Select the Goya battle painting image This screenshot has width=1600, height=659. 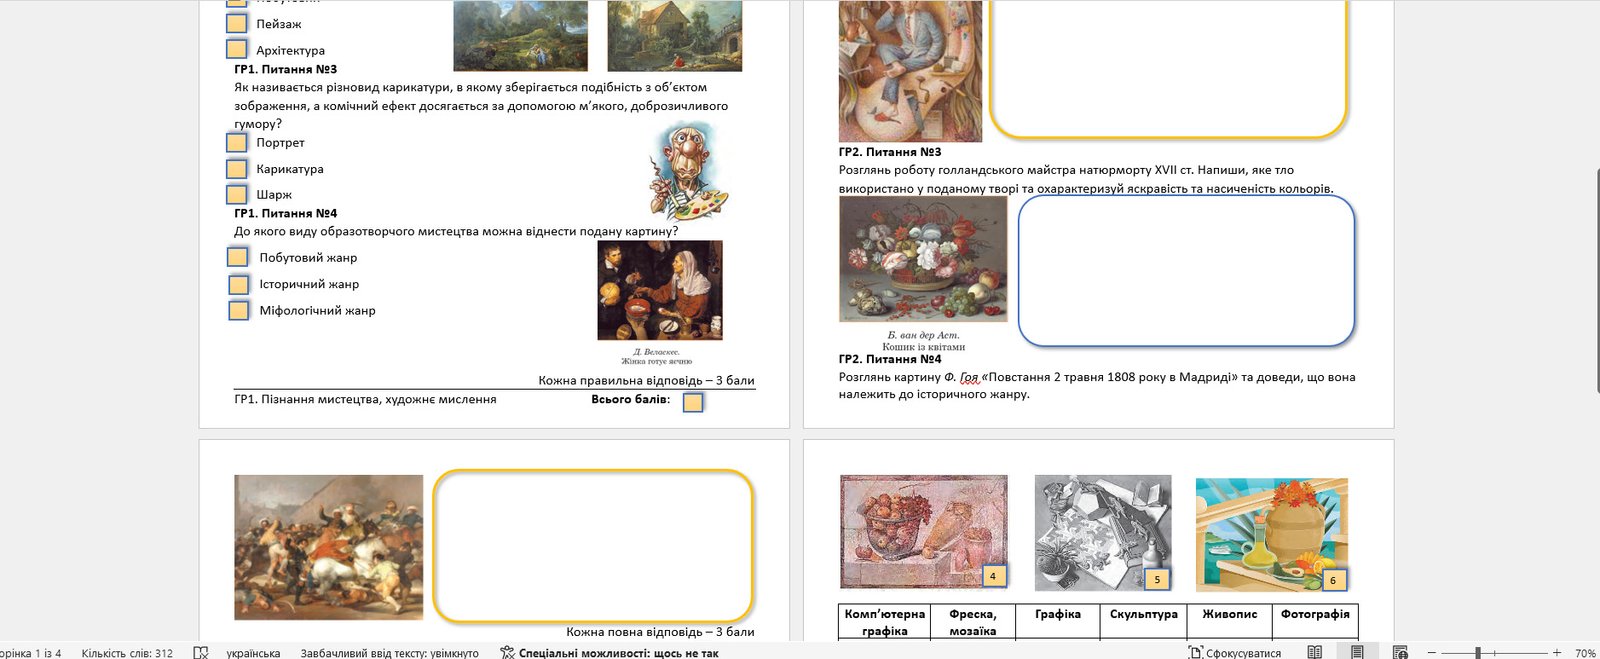coord(329,547)
